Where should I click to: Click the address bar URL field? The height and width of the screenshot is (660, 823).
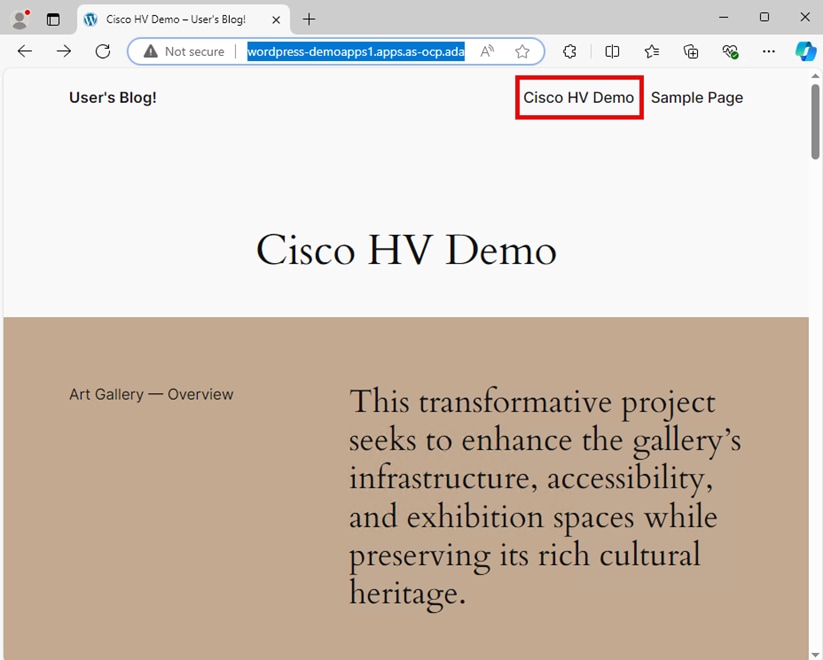[x=355, y=51]
